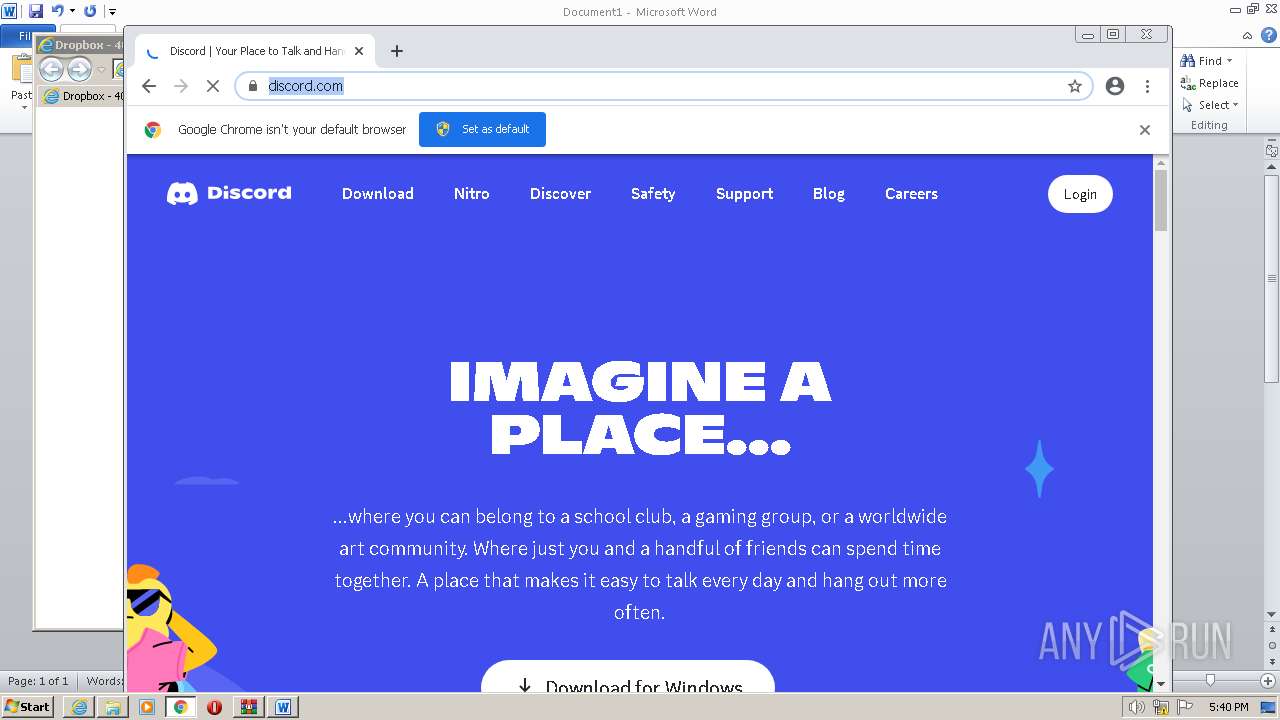Click the Action Center flag tray icon
The width and height of the screenshot is (1280, 720).
coord(1185,707)
